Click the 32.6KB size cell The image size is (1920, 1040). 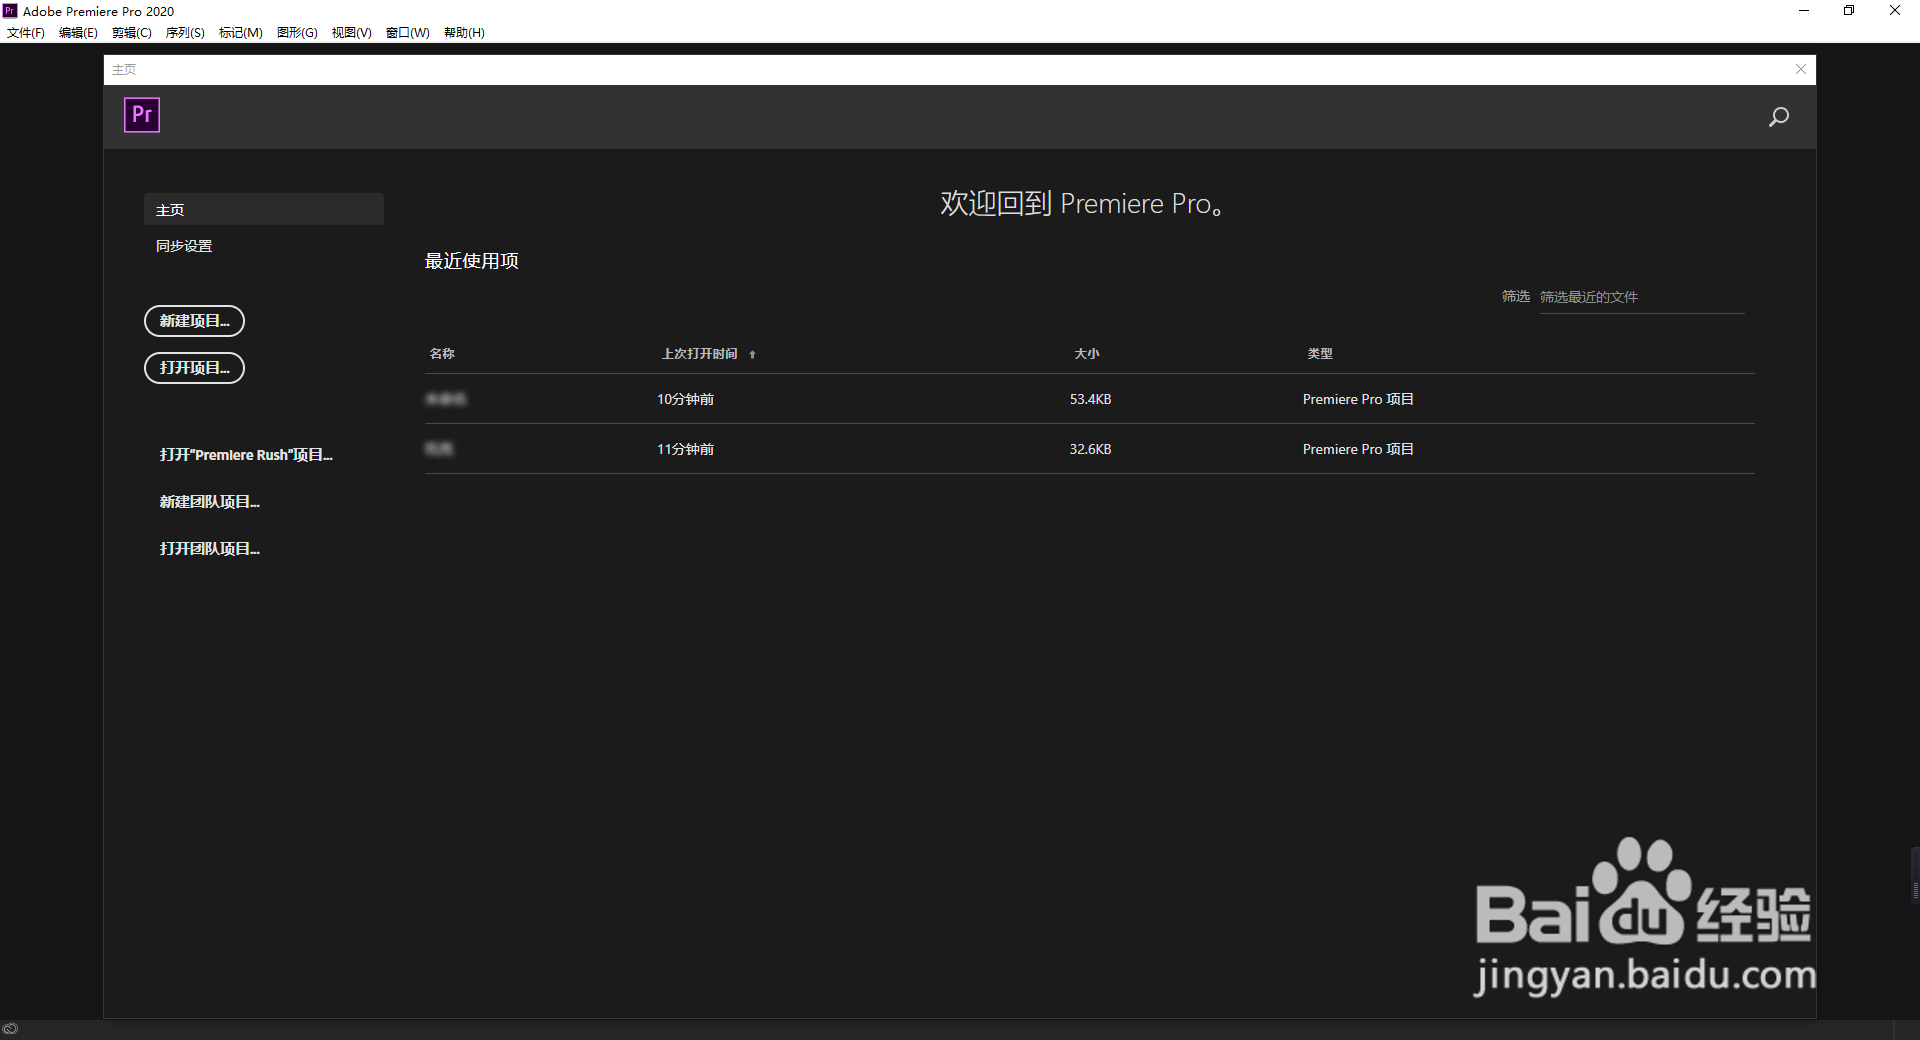[x=1091, y=449]
